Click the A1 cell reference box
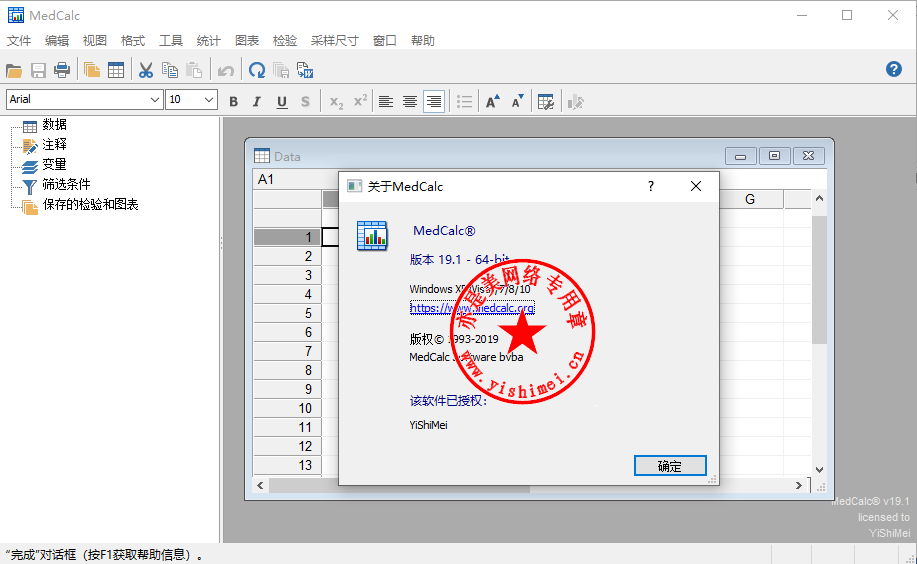The width and height of the screenshot is (917, 564). point(295,179)
